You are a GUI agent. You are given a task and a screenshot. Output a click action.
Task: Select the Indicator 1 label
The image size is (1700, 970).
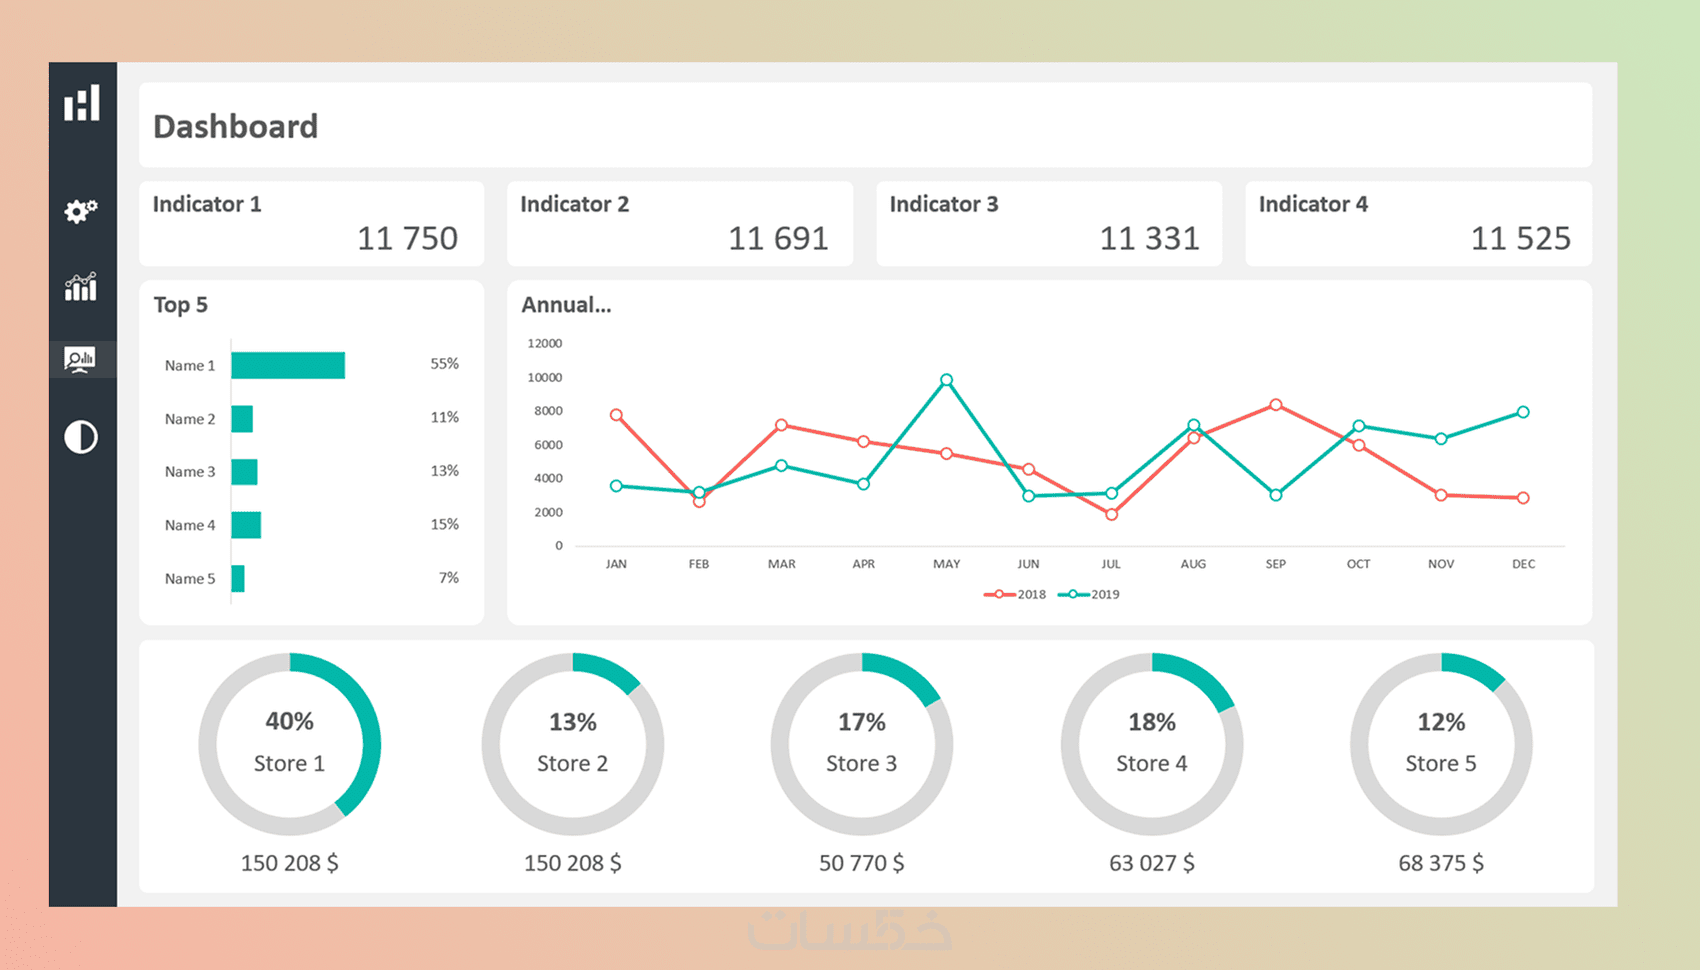pos(207,204)
